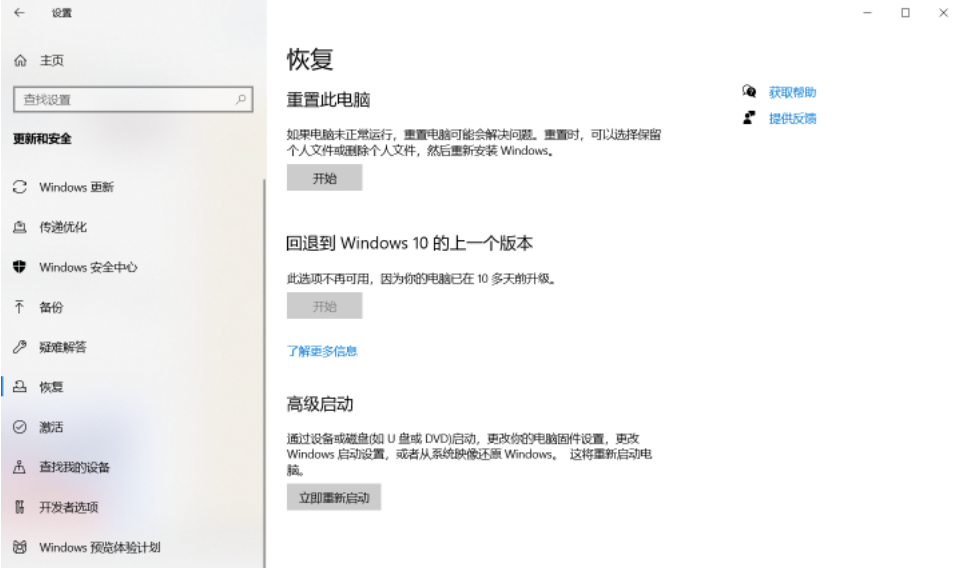Screen dimensions: 960x568
Task: Click the 回退到 Windows 10 的上一个版本 heading
Action: tap(410, 243)
